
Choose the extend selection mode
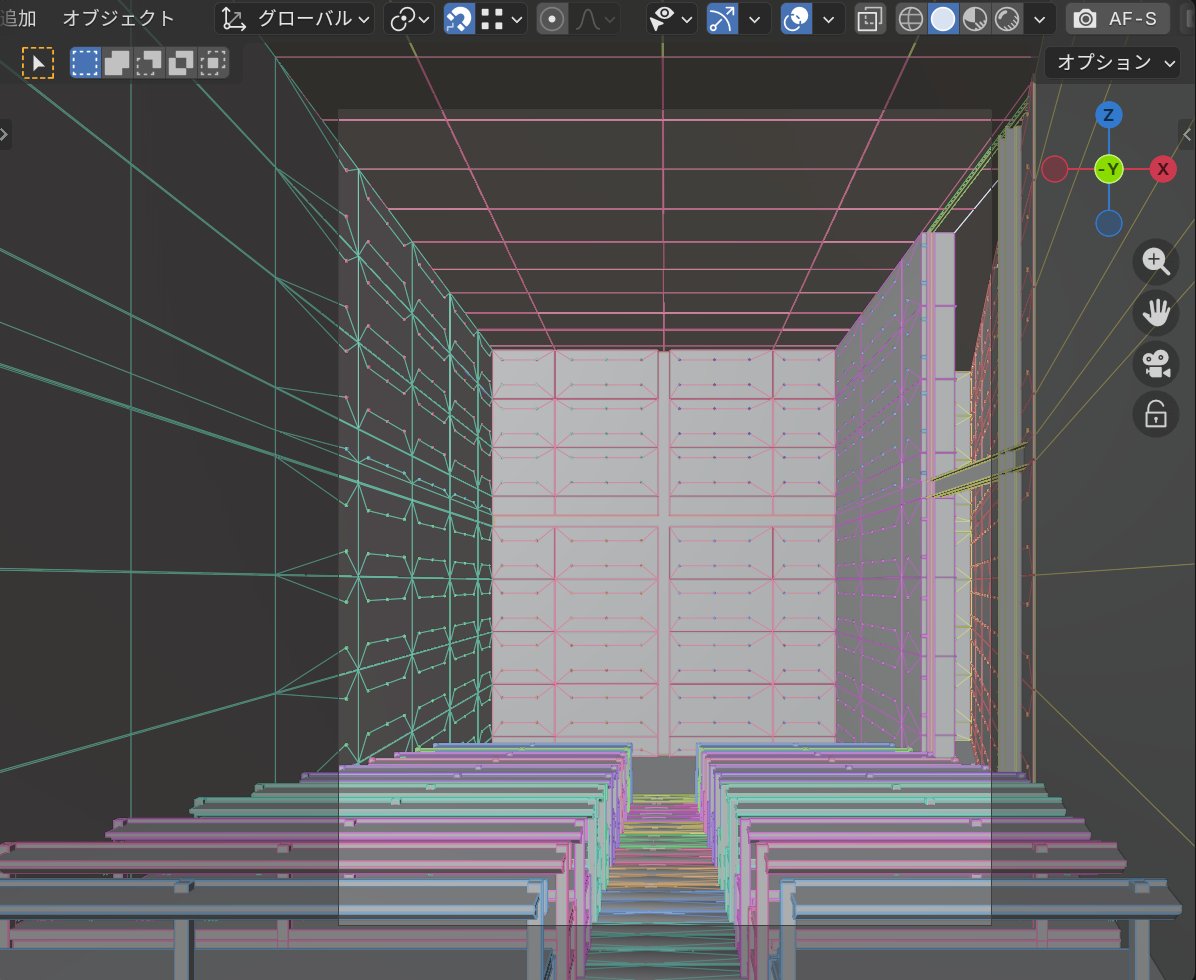pyautogui.click(x=117, y=63)
